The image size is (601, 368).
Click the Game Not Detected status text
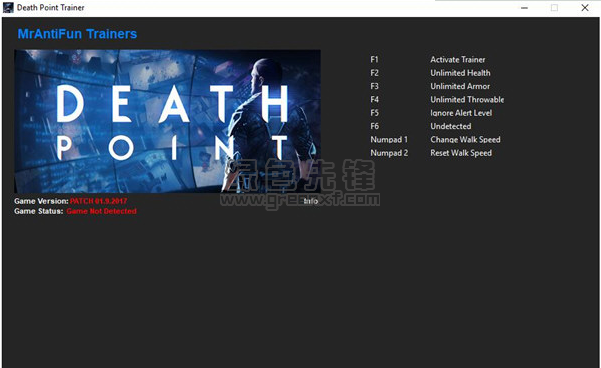pyautogui.click(x=102, y=211)
